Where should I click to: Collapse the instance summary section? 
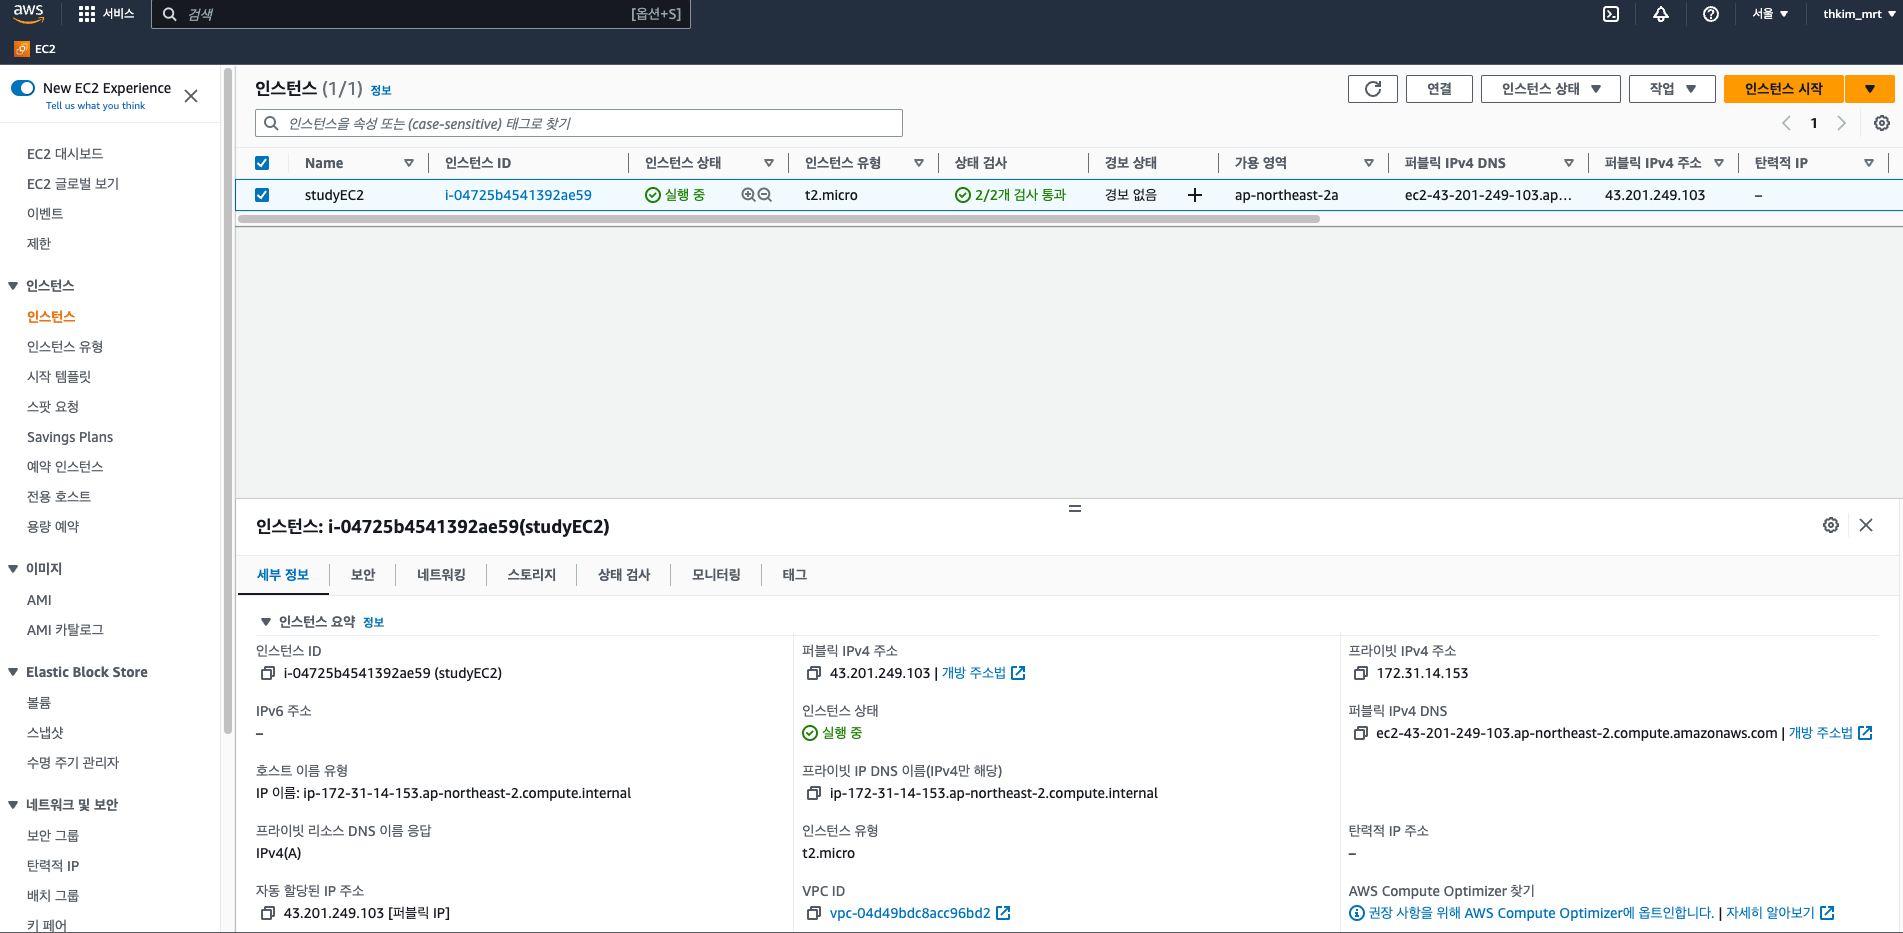(266, 622)
